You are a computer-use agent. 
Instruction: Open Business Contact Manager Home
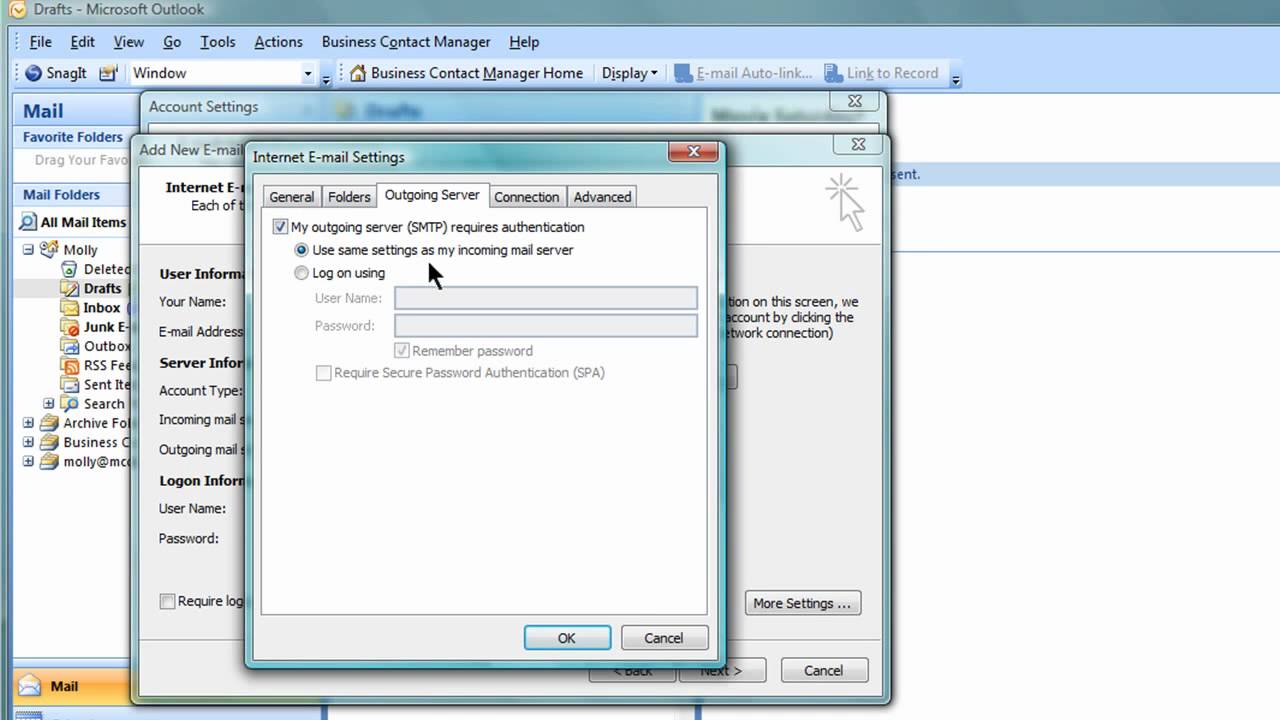[x=465, y=73]
